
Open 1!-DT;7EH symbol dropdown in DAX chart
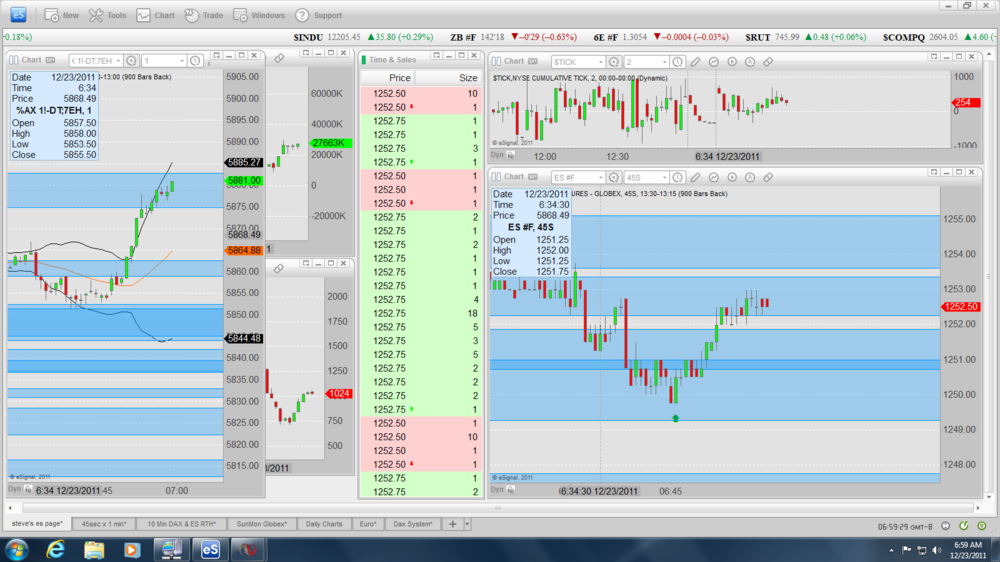click(x=118, y=61)
